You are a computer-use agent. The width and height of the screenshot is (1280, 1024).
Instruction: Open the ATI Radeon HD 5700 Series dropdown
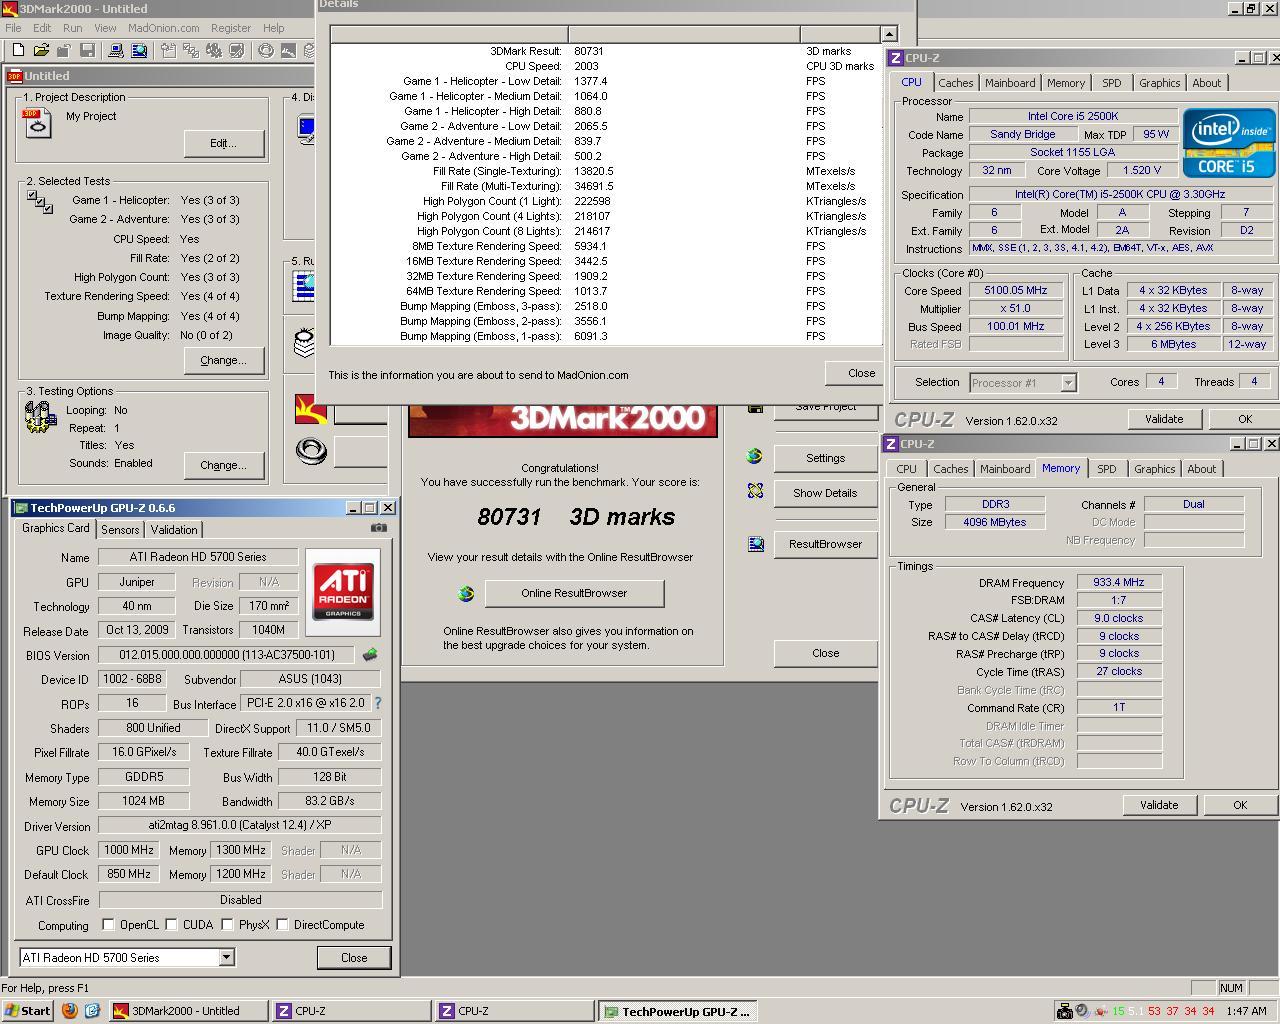click(x=226, y=958)
